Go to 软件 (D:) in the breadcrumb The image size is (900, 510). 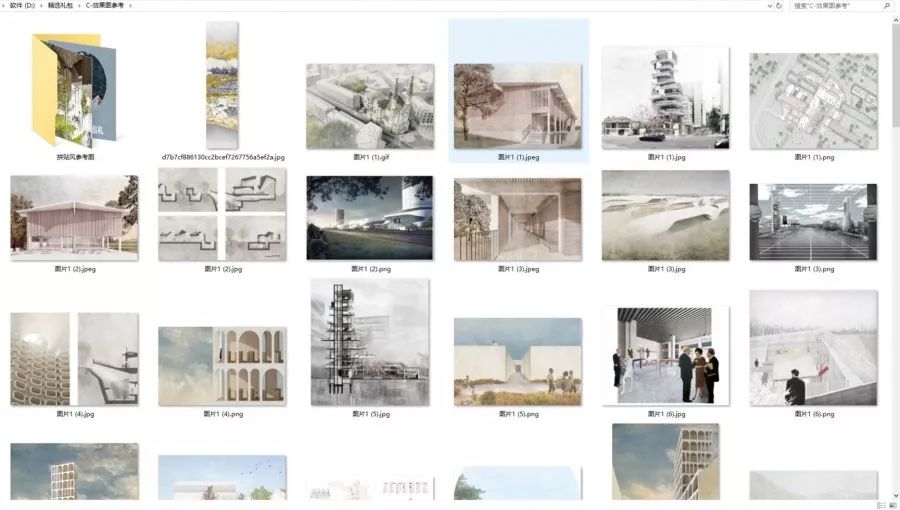22,6
